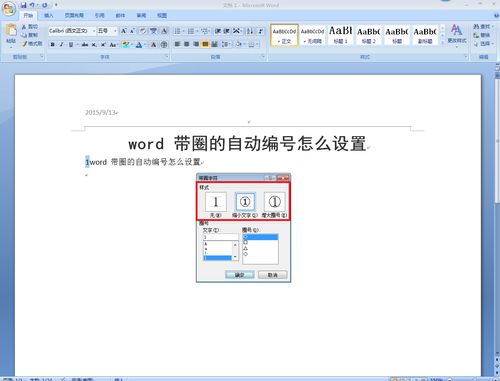Image resolution: width=500 pixels, height=381 pixels.
Task: Redo action in Quick Access toolbar
Action: pyautogui.click(x=45, y=5)
